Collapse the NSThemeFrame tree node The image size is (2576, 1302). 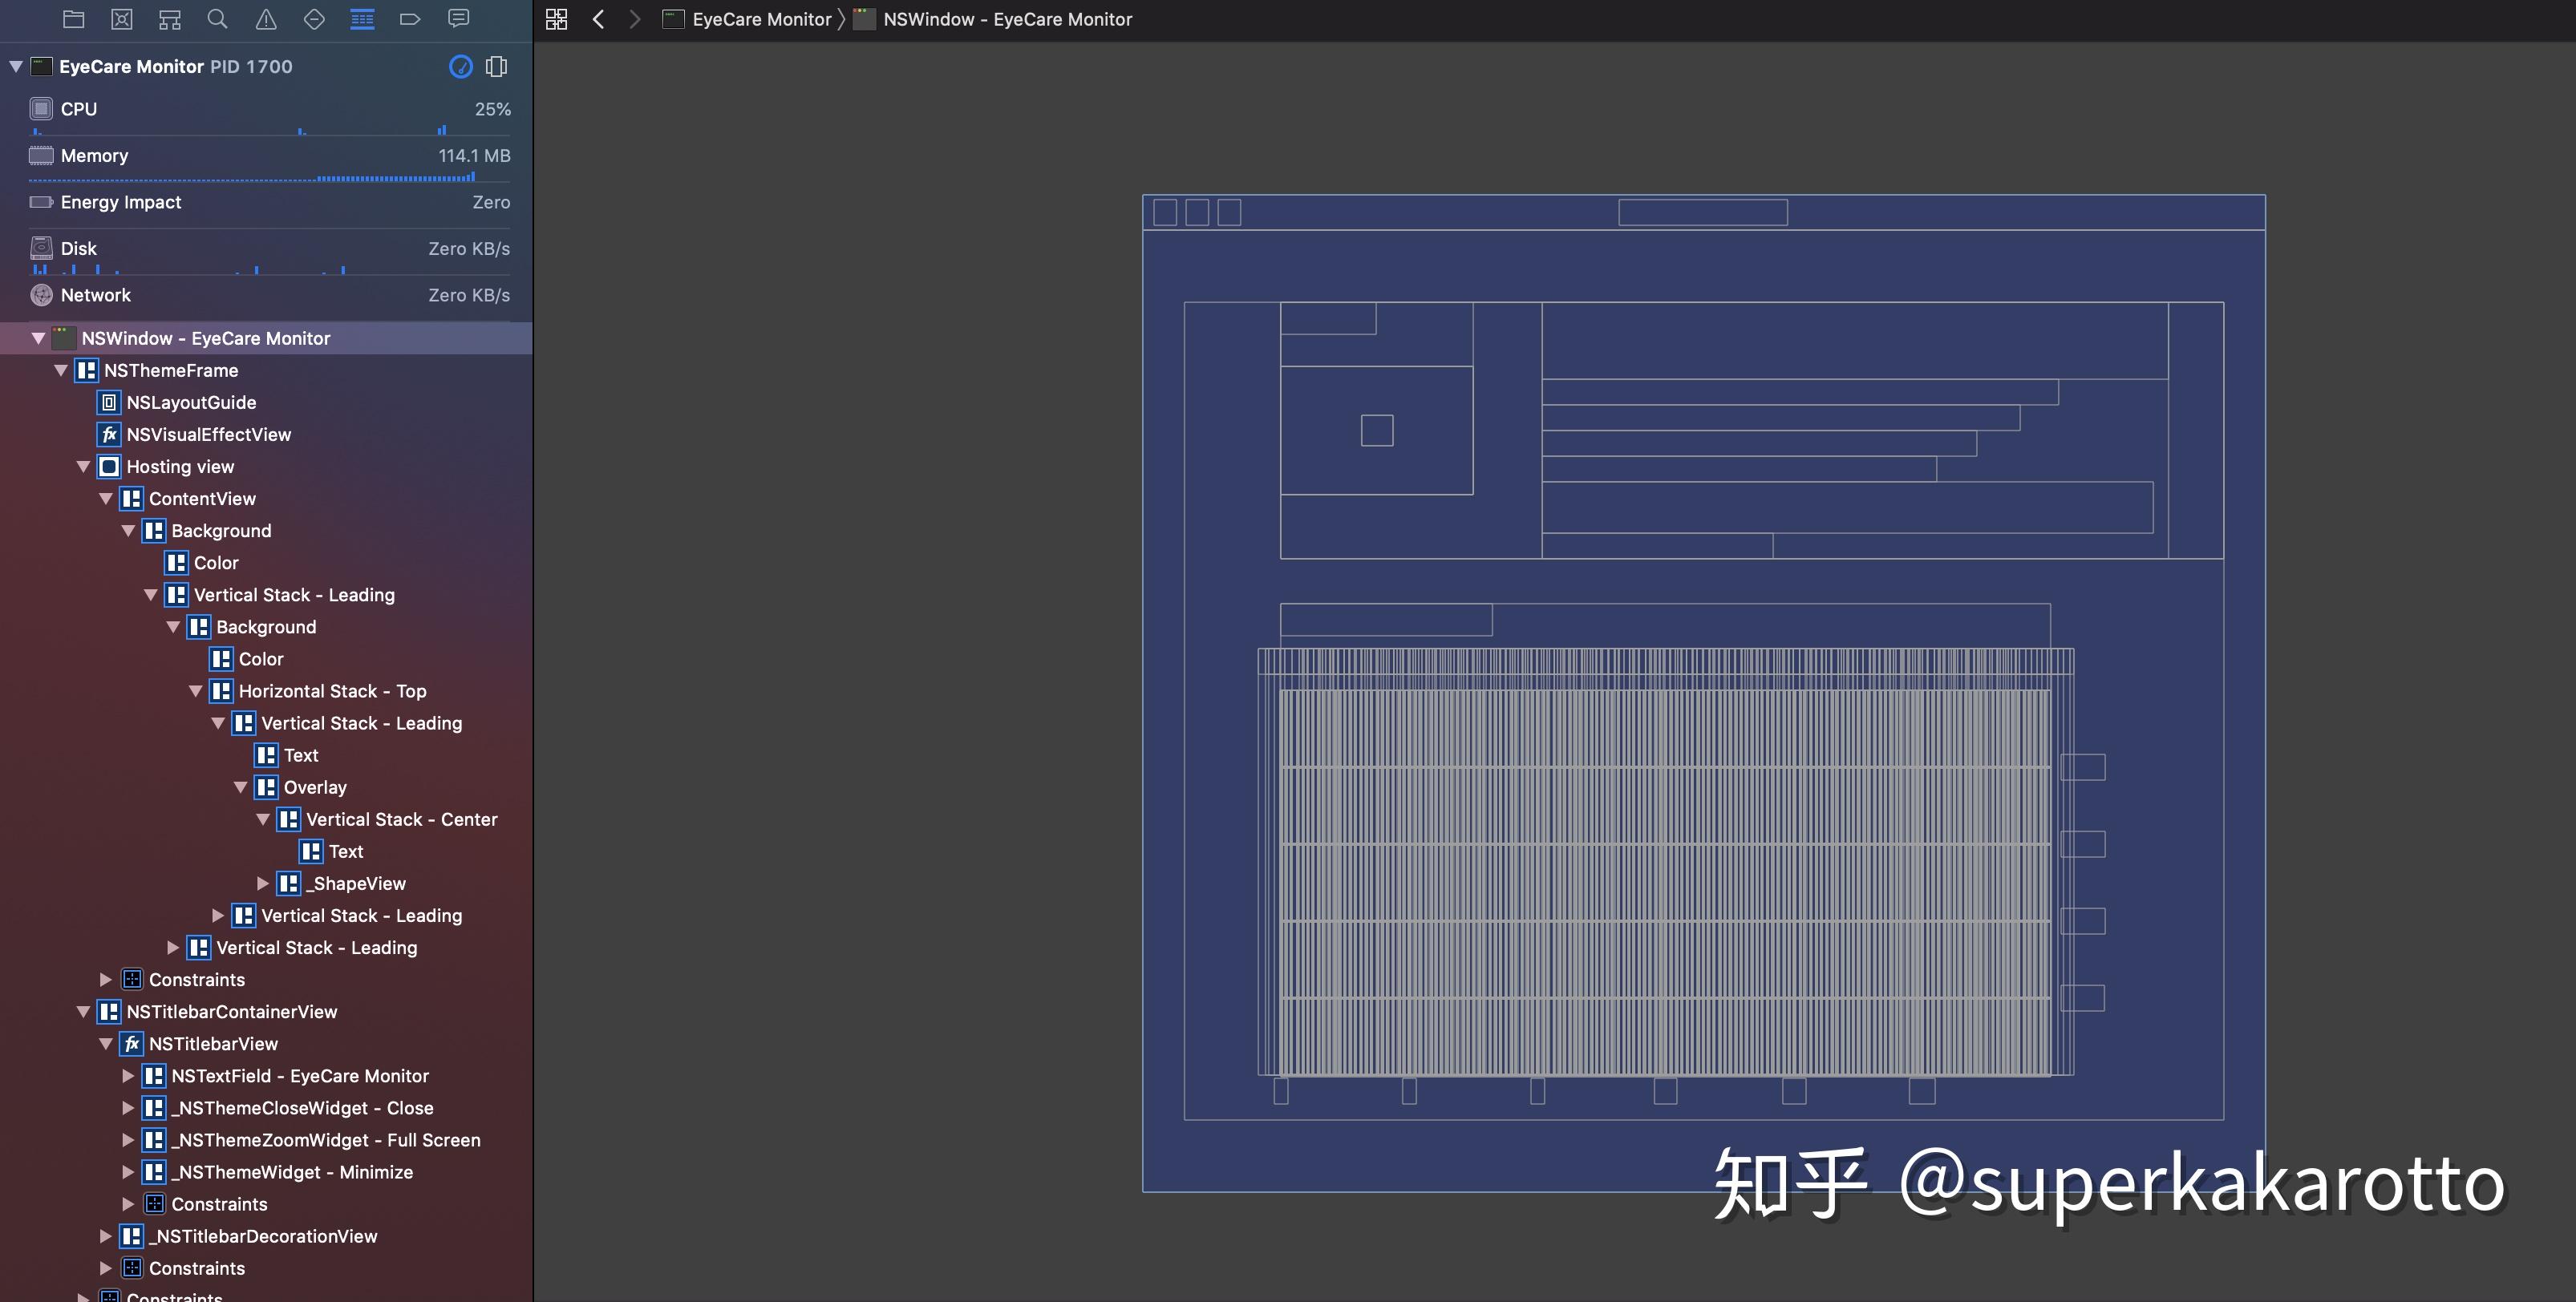tap(61, 370)
